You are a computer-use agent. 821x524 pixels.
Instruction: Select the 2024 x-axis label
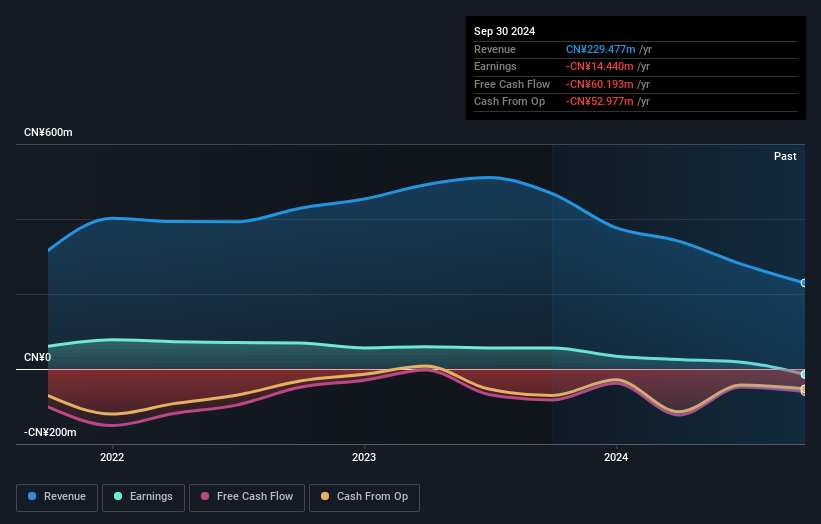pos(616,458)
